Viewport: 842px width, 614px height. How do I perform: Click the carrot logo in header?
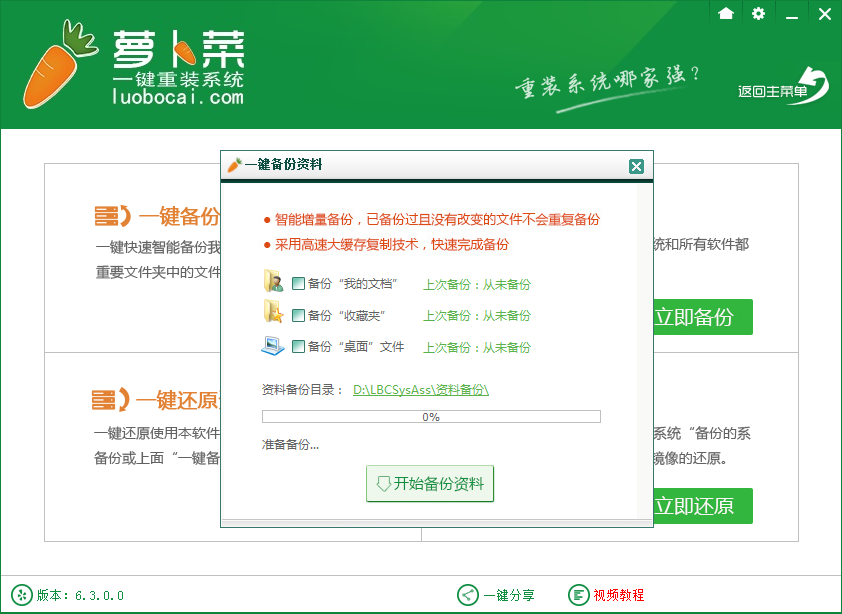60,64
